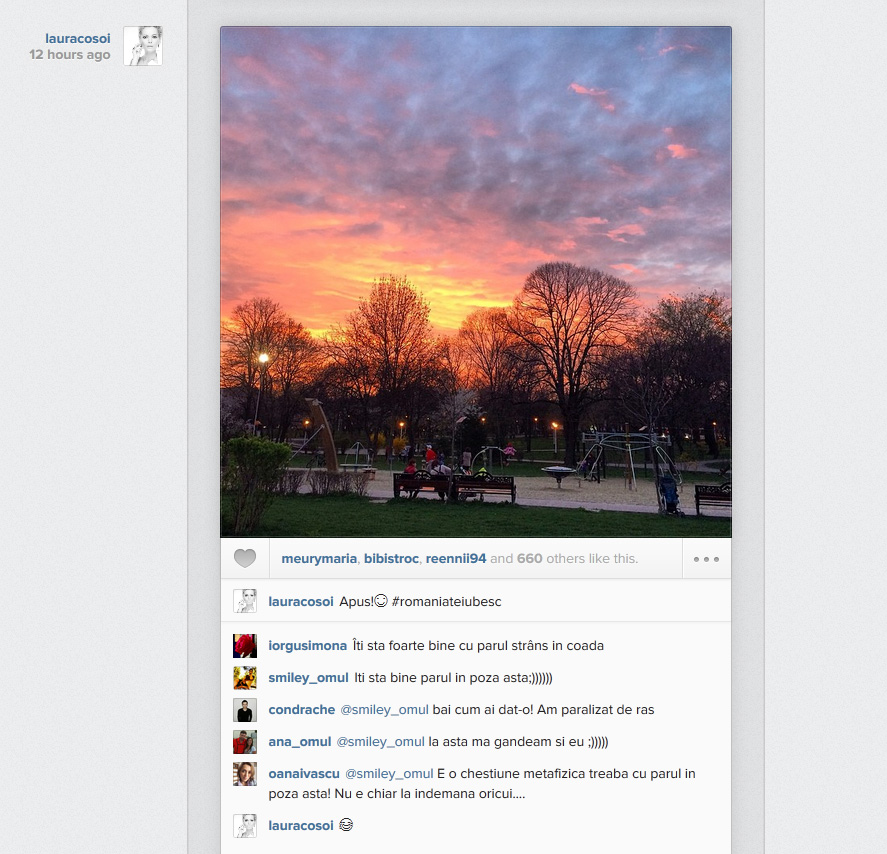
Task: Open the 12 hours ago timestamp
Action: tap(70, 55)
